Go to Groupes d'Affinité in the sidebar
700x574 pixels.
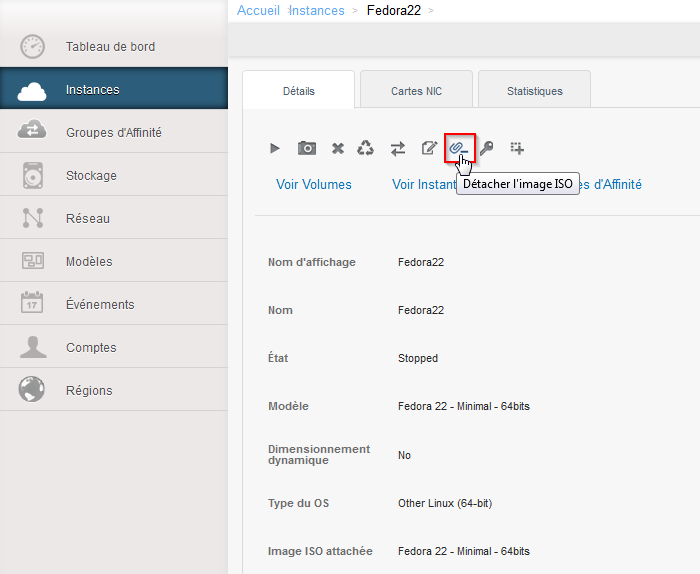[113, 133]
